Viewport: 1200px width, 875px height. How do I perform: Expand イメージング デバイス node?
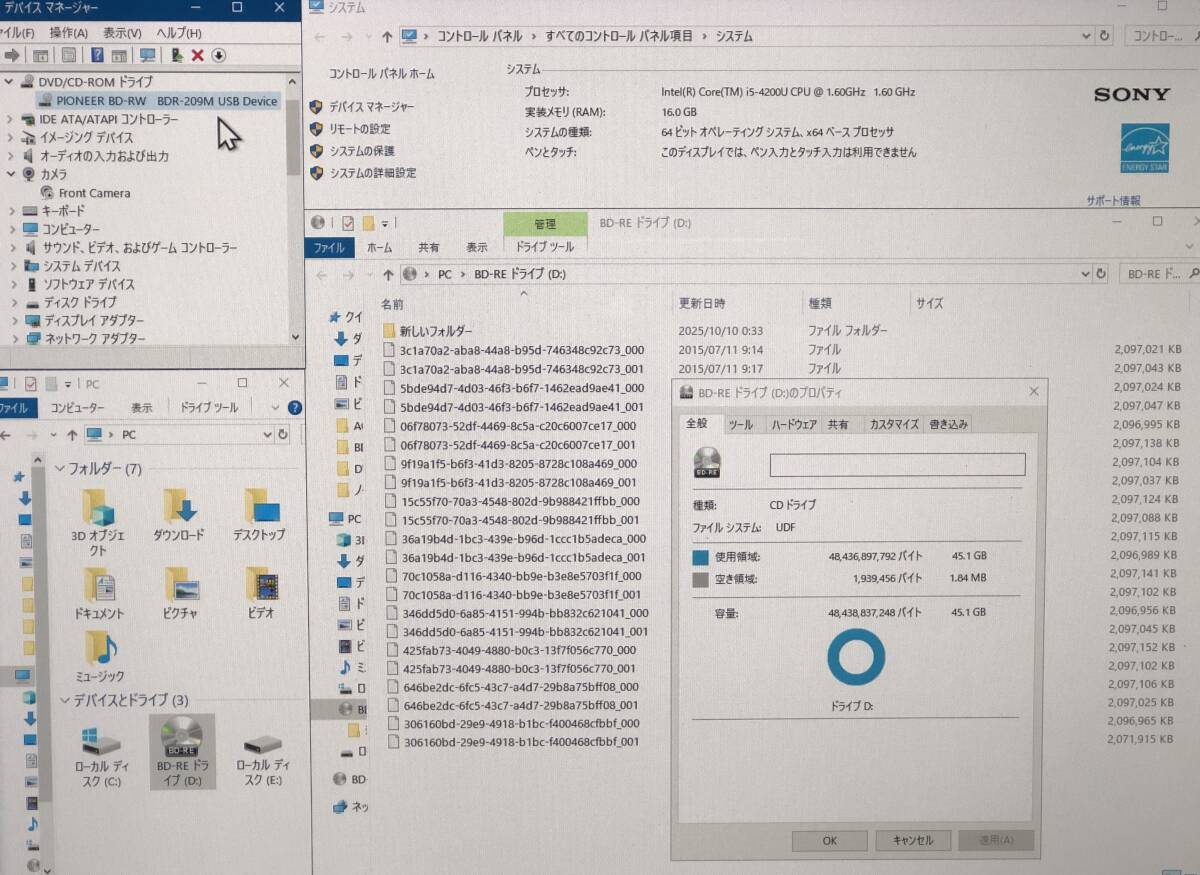point(10,138)
